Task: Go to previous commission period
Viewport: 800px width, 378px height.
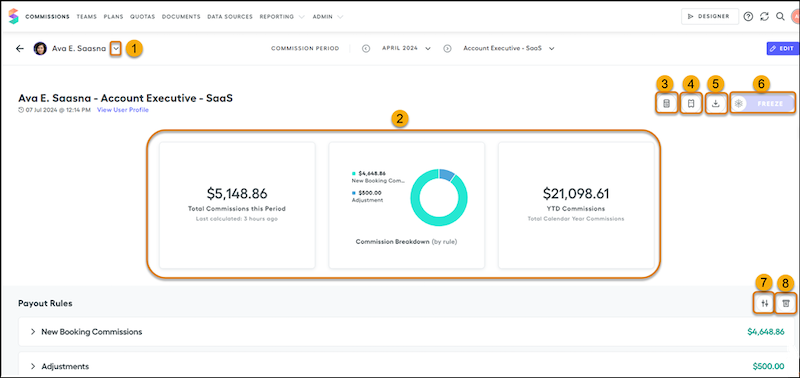Action: [366, 48]
